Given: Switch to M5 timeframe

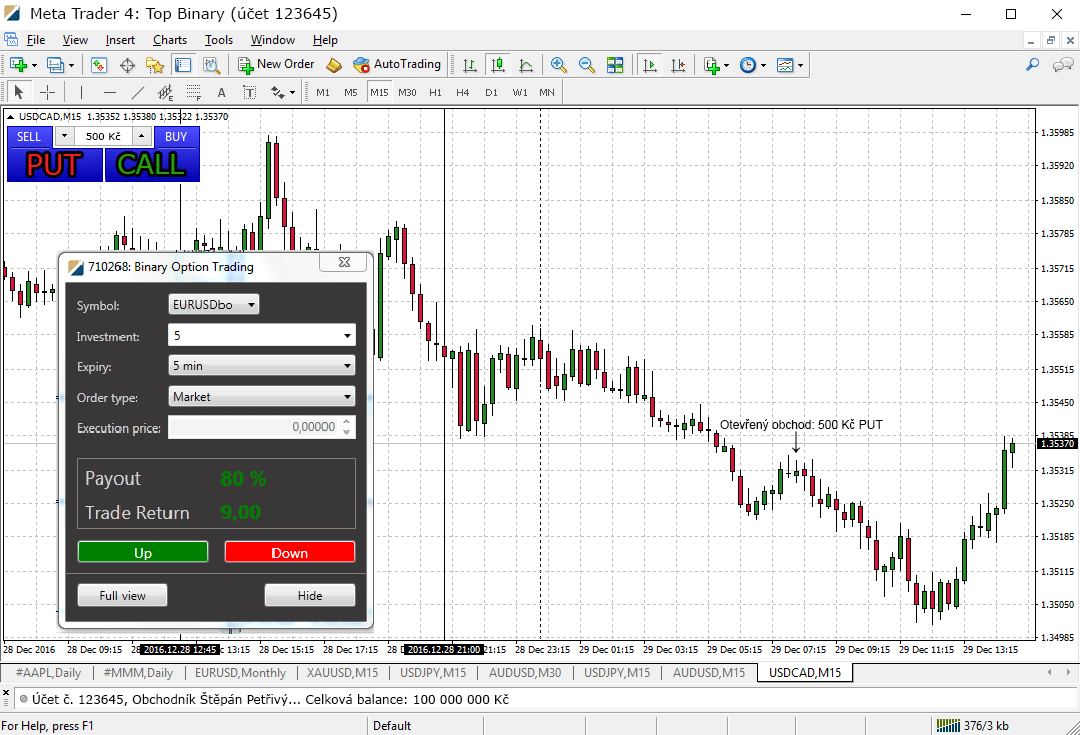Looking at the screenshot, I should tap(351, 92).
